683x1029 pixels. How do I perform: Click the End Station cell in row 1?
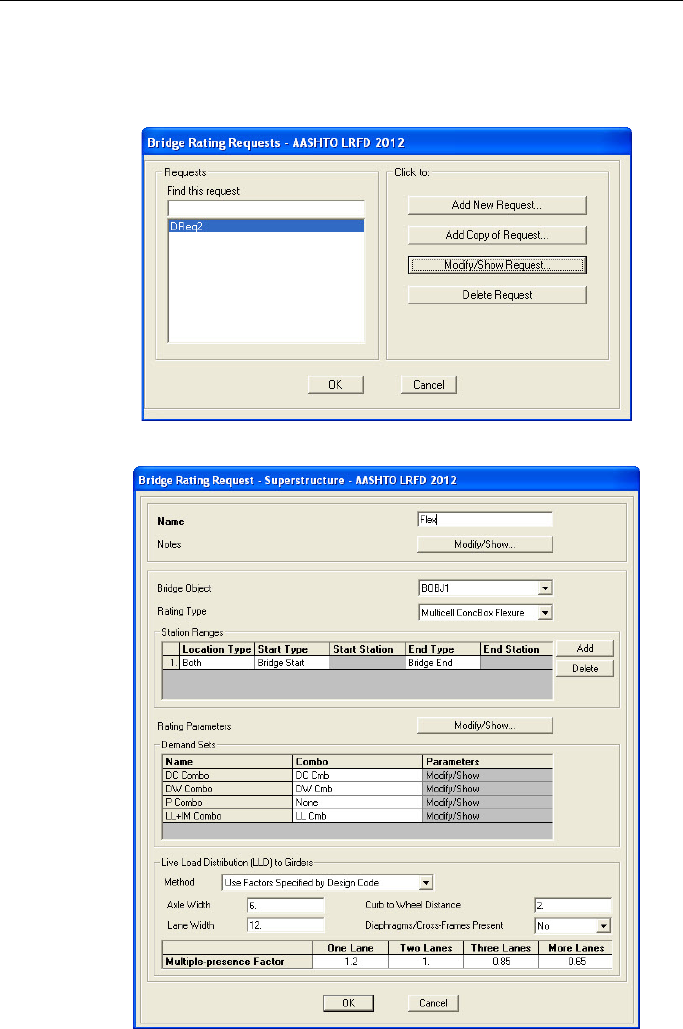(517, 663)
